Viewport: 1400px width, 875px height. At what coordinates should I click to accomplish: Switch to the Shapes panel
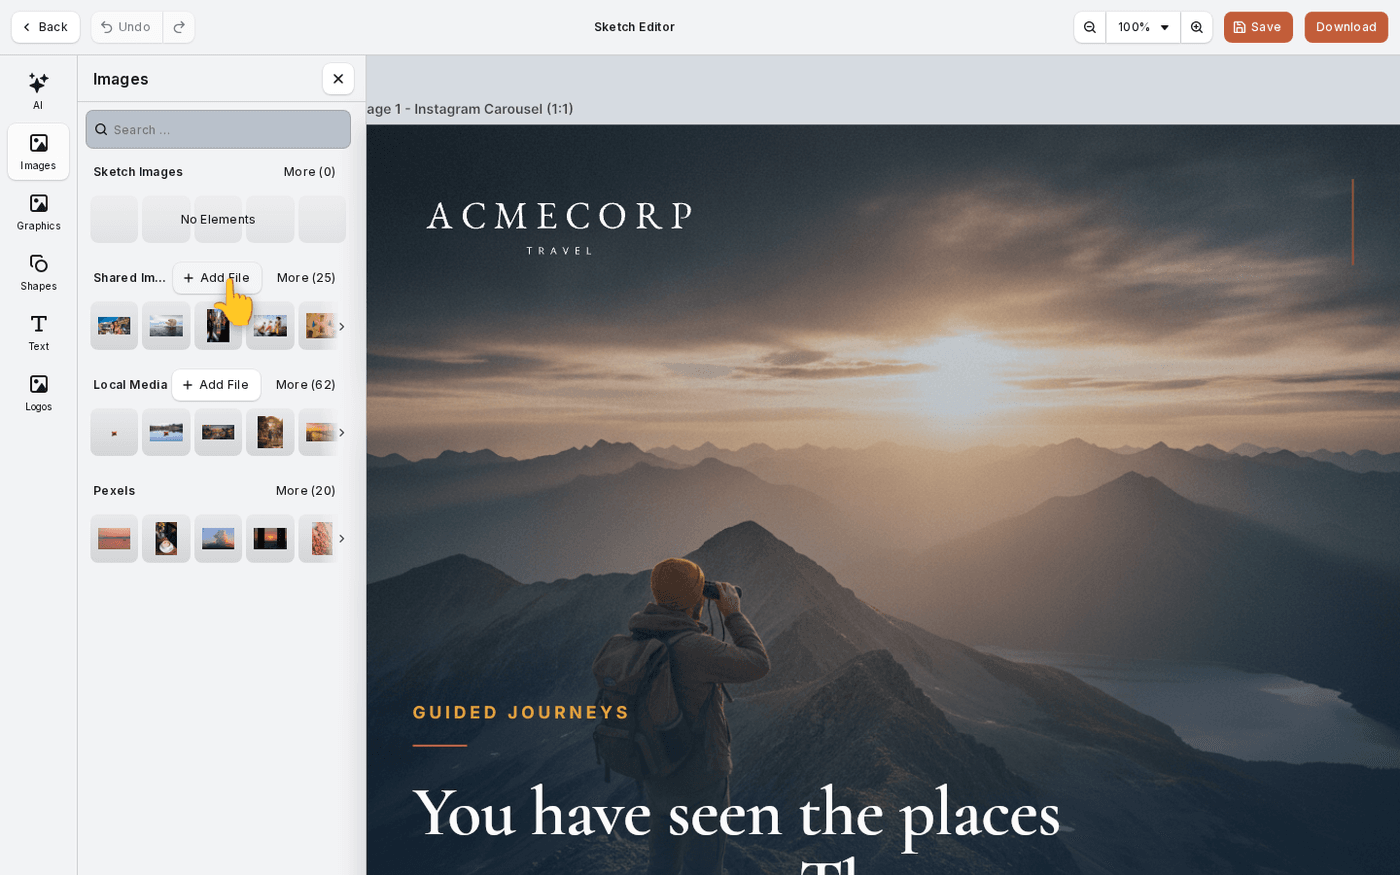coord(38,272)
